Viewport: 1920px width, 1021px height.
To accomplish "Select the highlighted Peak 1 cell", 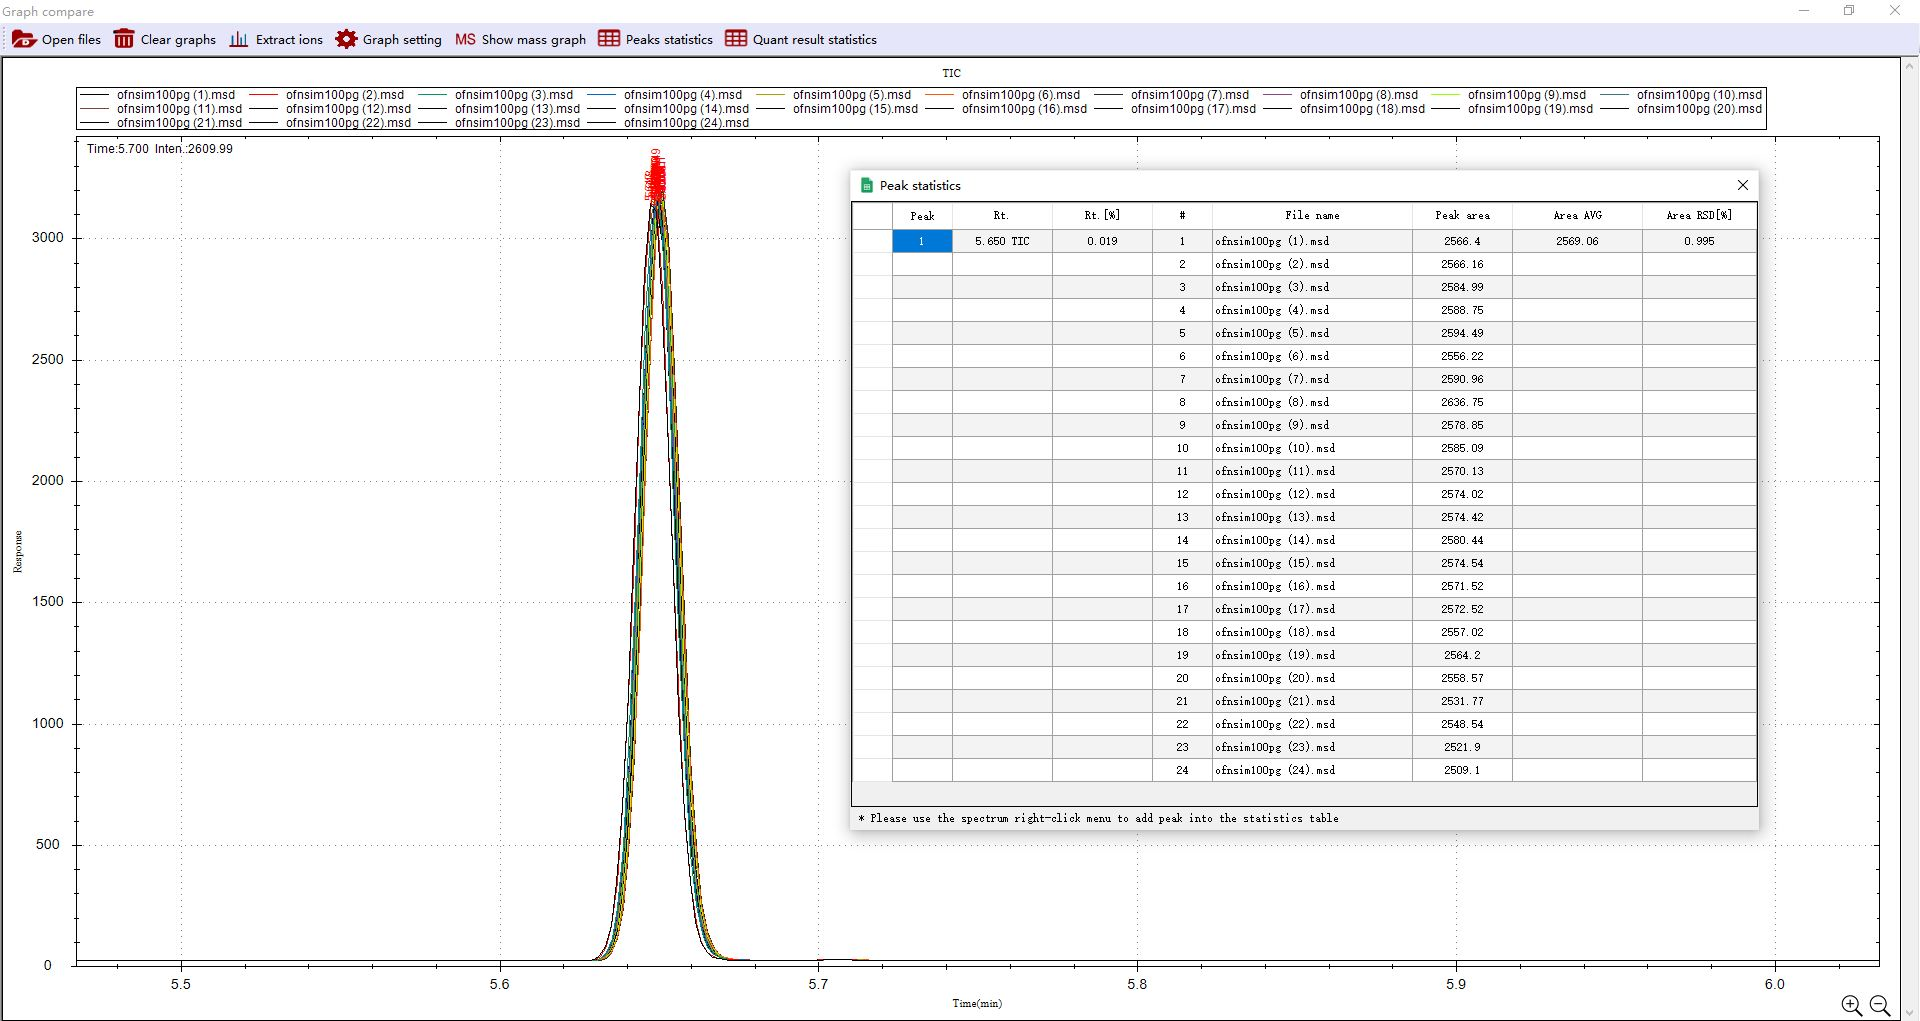I will tap(921, 241).
